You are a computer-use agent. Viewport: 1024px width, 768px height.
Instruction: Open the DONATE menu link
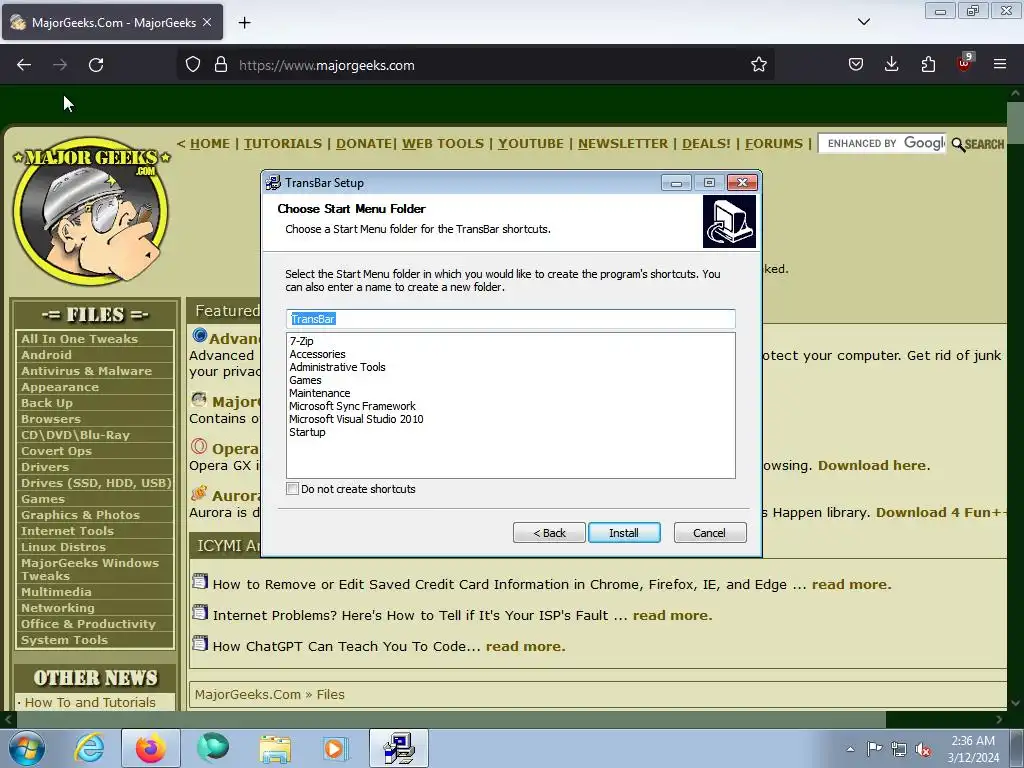point(364,144)
